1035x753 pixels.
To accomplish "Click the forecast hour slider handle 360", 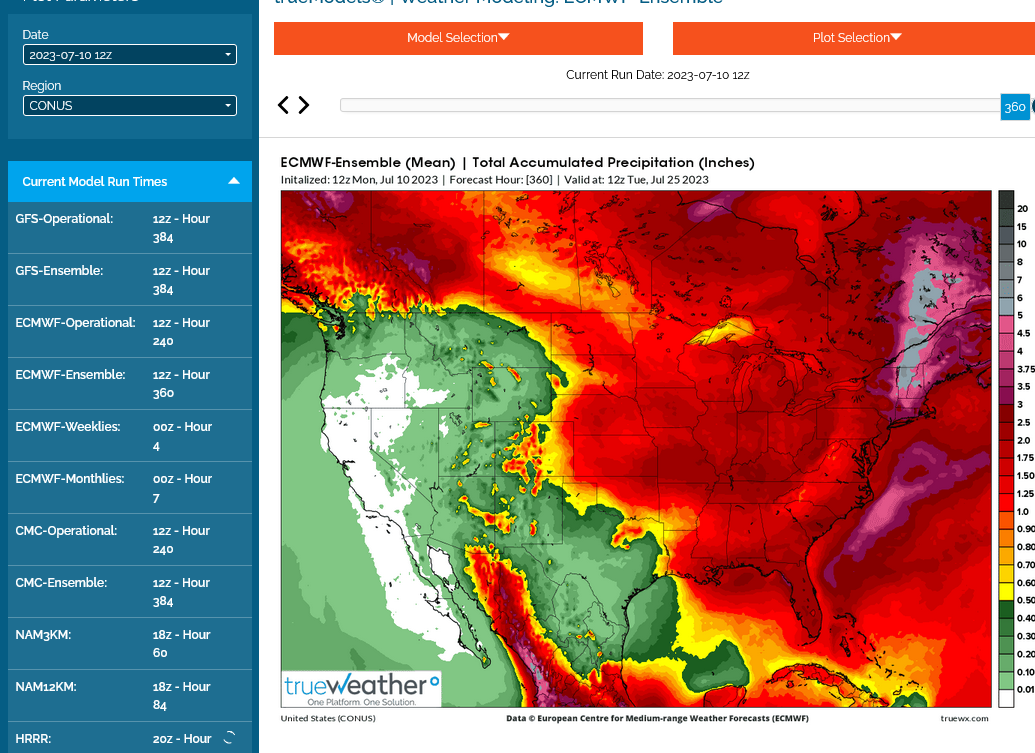I will click(1015, 107).
